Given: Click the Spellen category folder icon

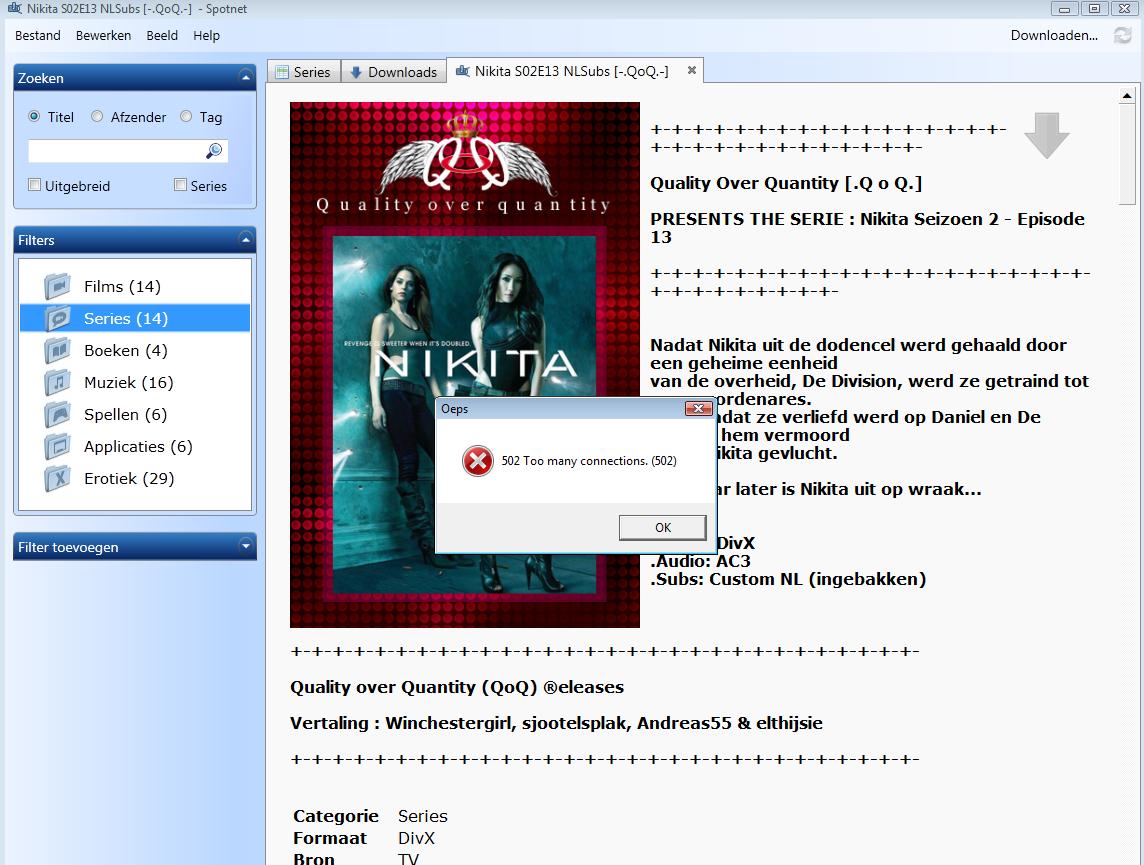Looking at the screenshot, I should (58, 414).
